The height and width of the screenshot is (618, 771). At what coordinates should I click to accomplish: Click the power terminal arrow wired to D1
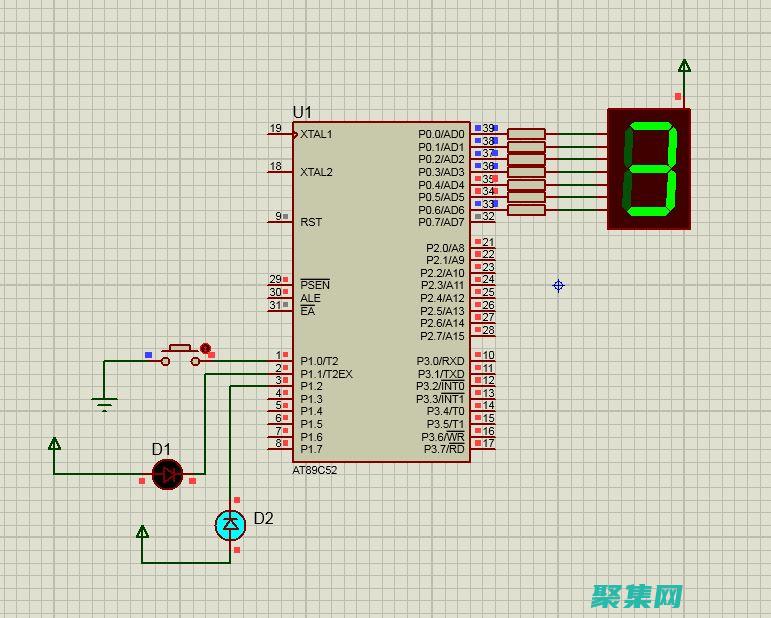[55, 444]
